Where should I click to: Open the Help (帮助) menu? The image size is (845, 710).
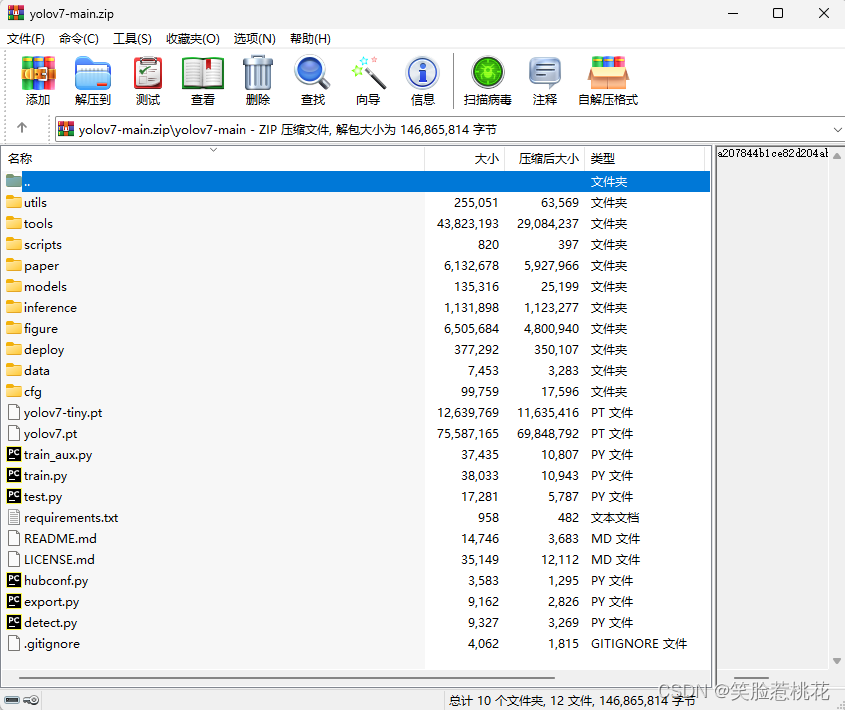pos(310,39)
